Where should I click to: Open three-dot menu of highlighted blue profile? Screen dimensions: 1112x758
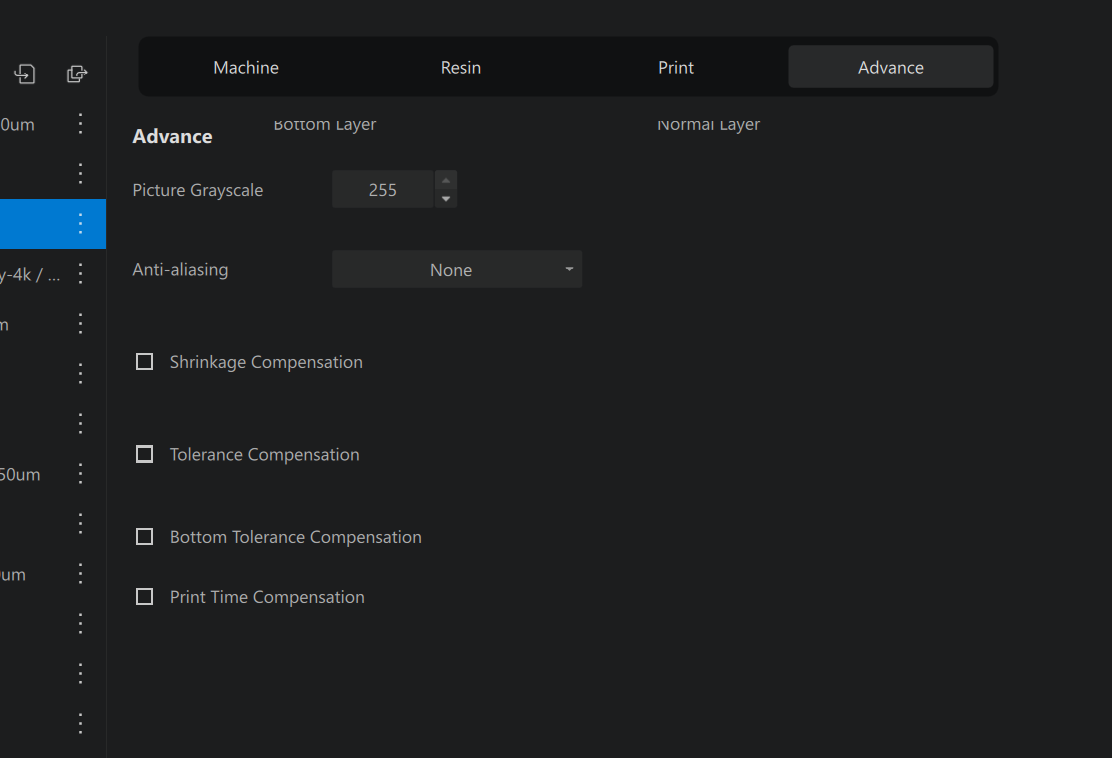tap(80, 224)
